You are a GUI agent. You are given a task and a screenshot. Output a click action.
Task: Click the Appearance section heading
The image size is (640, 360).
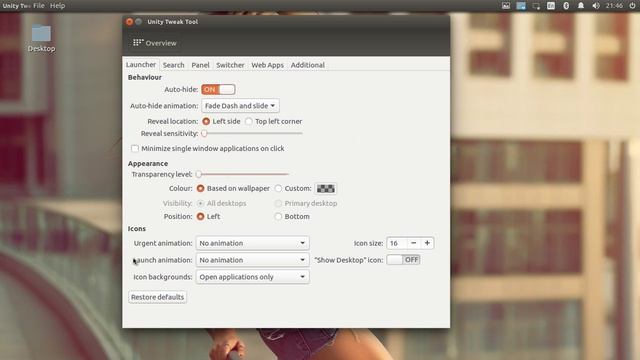[148, 163]
